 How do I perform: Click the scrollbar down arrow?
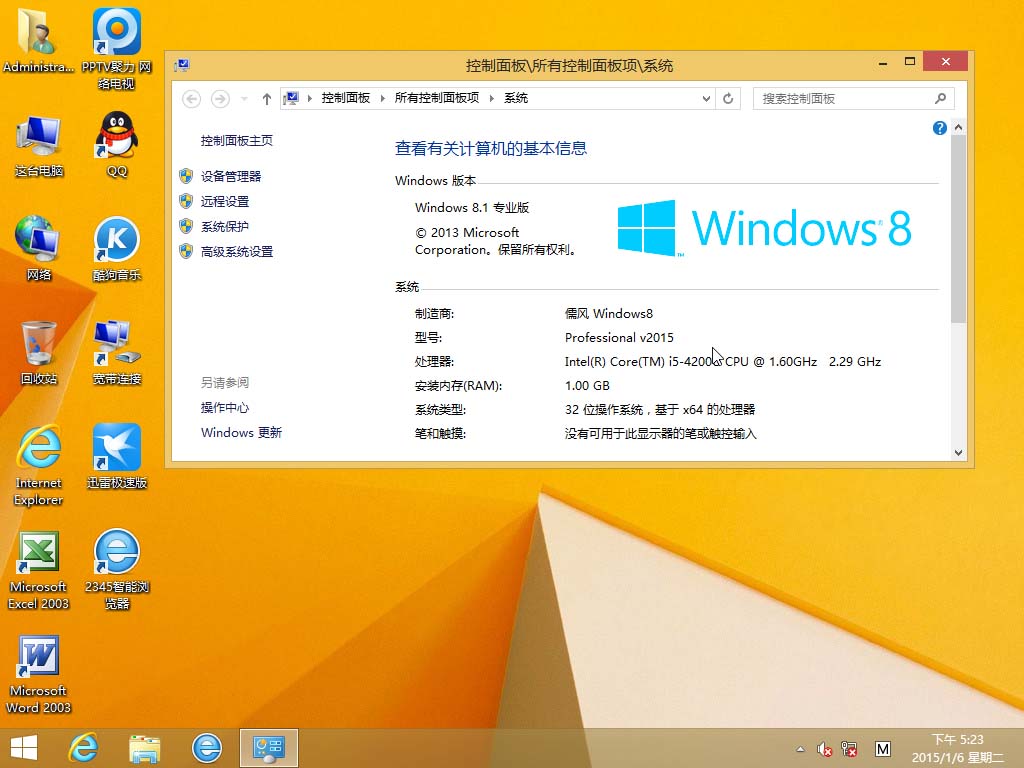[x=958, y=453]
